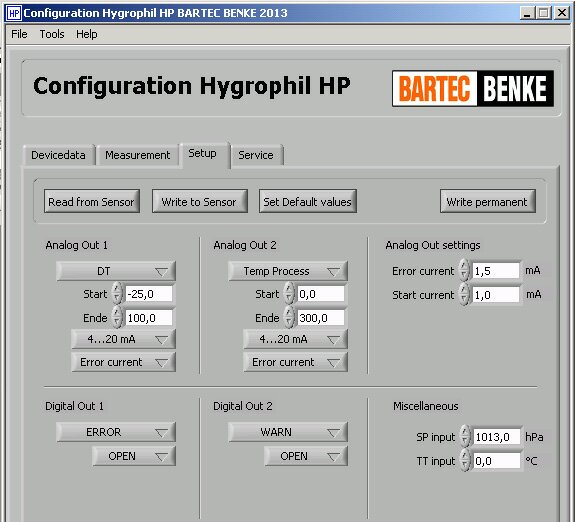Click Start current field 1,0
The height and width of the screenshot is (522, 575).
[x=496, y=295]
